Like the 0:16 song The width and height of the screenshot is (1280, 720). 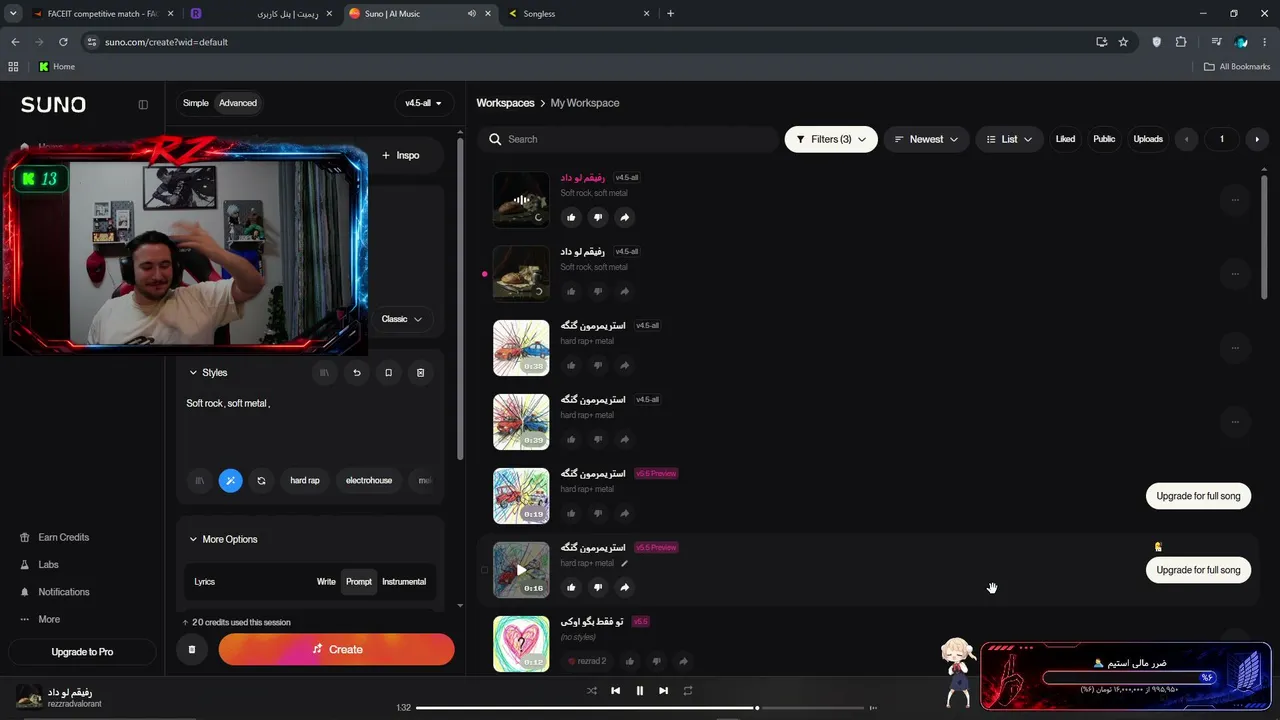coord(571,587)
